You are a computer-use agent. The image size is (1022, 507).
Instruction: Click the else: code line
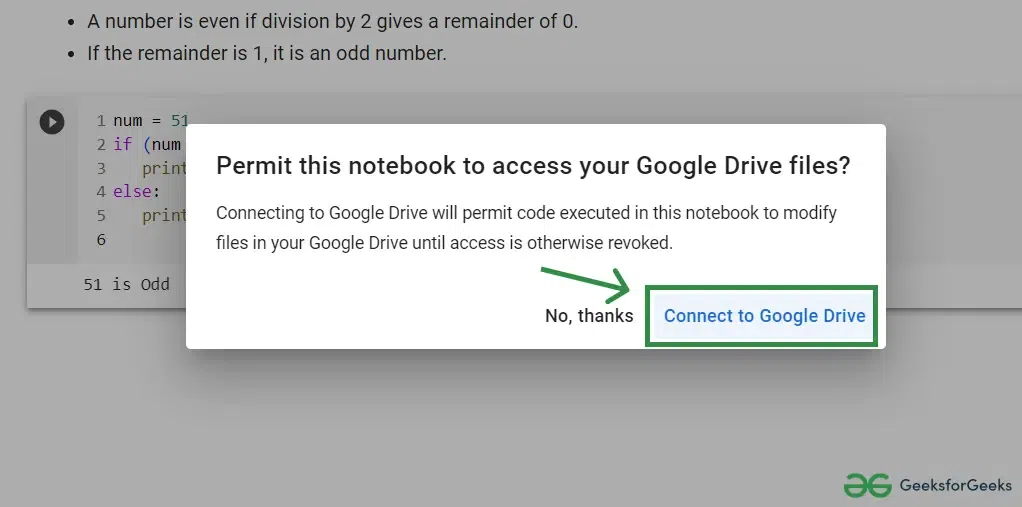tap(136, 192)
